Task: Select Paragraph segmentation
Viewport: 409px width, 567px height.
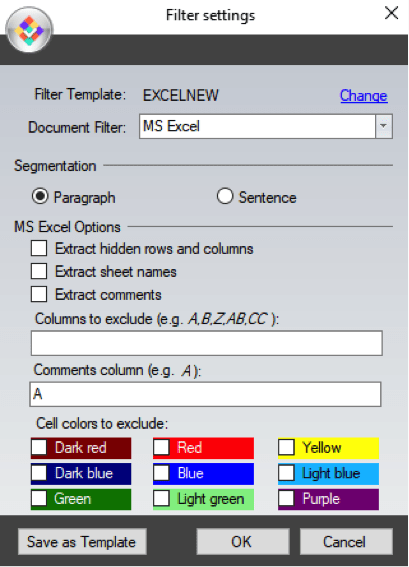Action: coord(40,197)
